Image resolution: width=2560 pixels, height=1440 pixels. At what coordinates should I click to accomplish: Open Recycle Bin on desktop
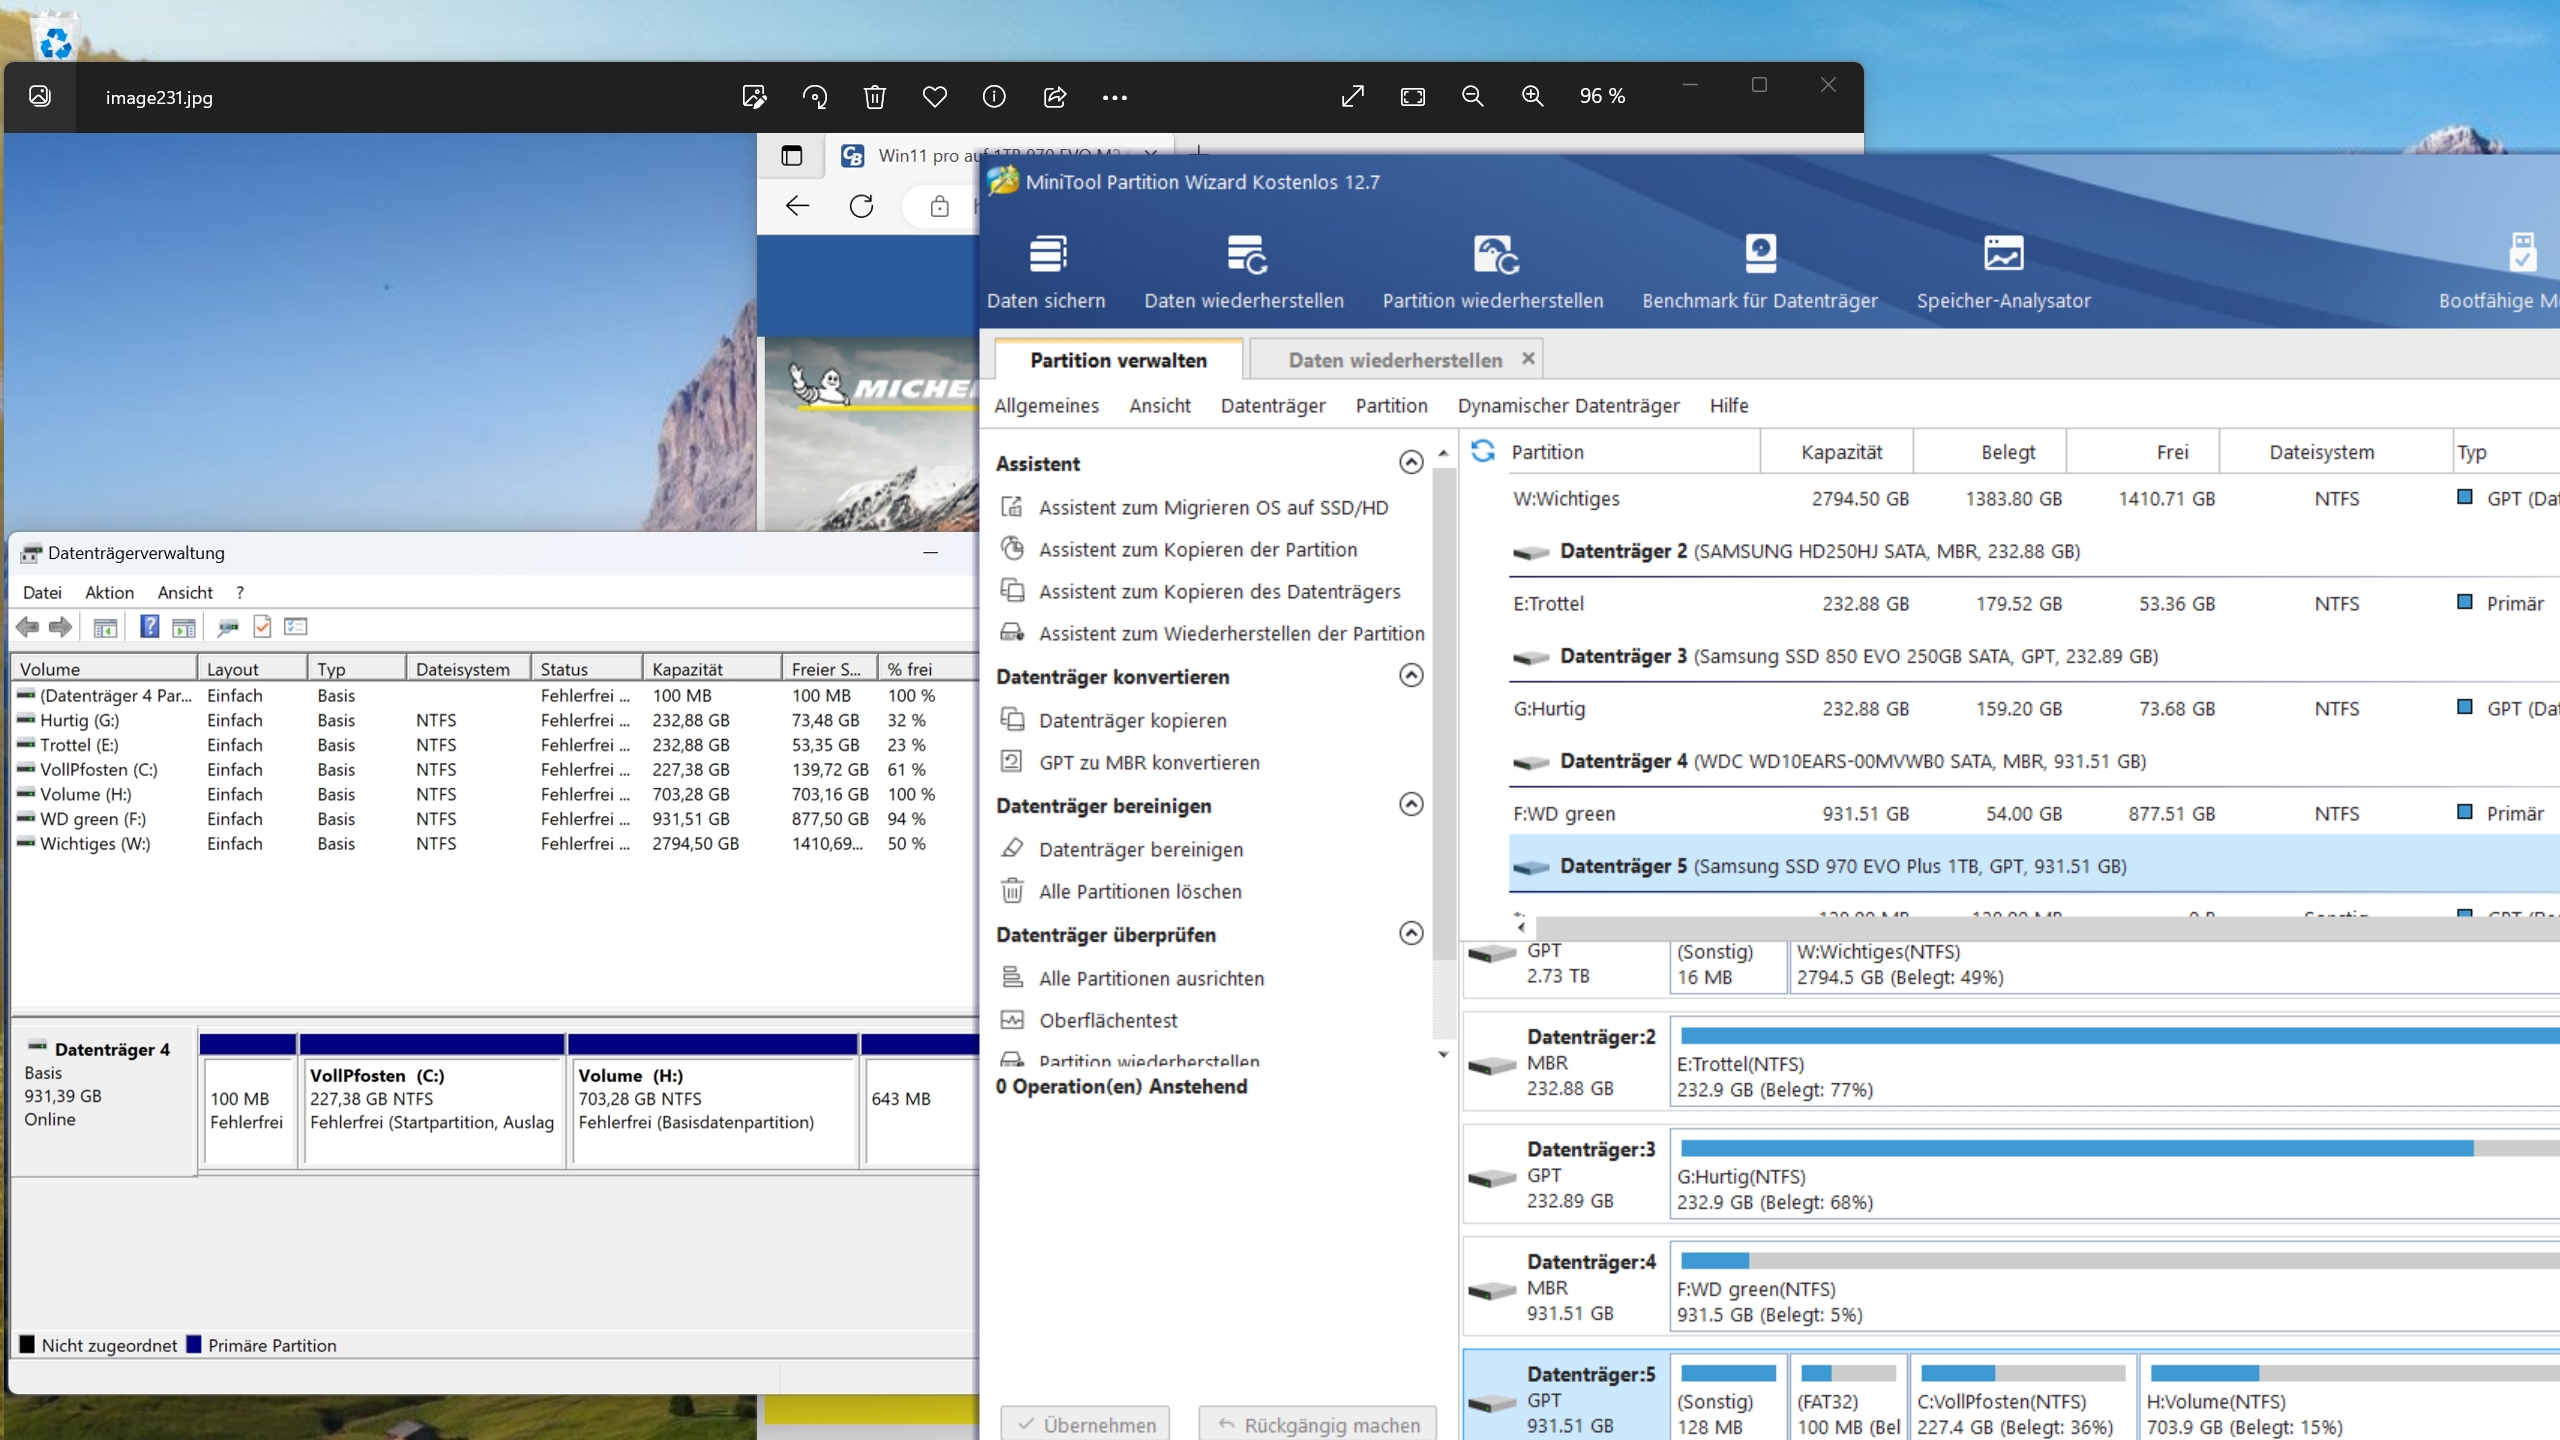(x=55, y=38)
